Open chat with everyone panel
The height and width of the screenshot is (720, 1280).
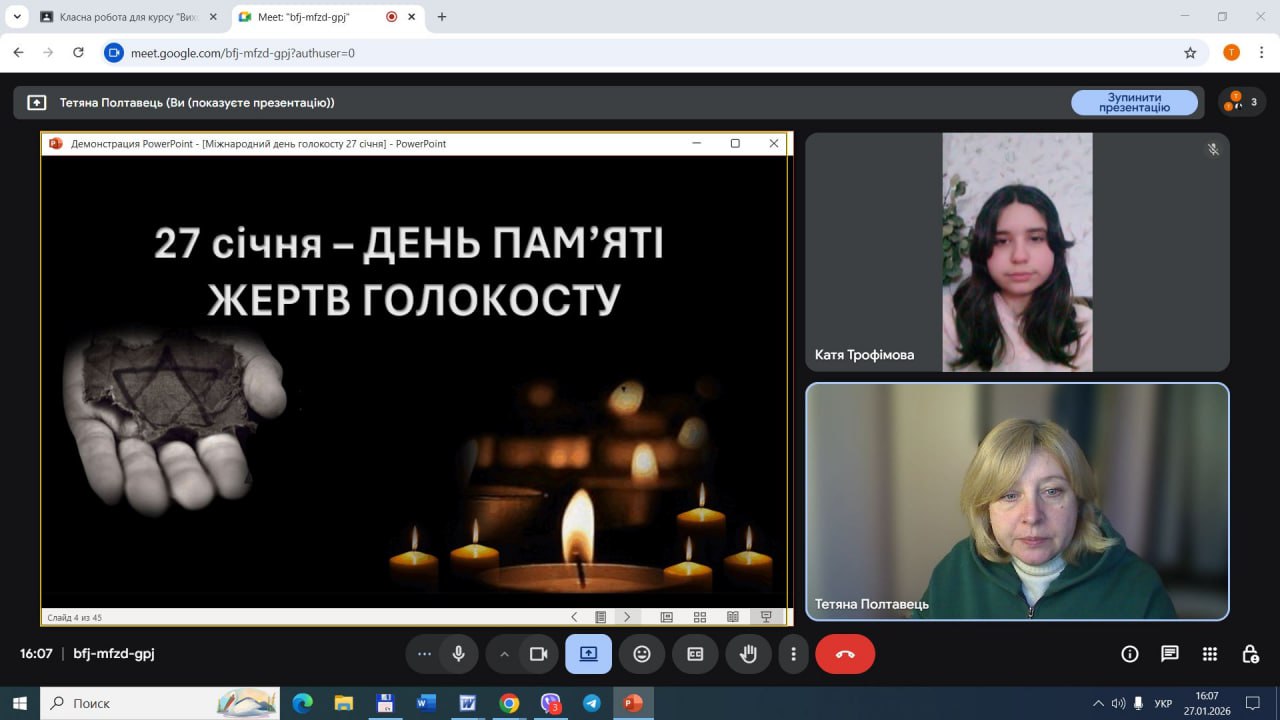pyautogui.click(x=1170, y=654)
